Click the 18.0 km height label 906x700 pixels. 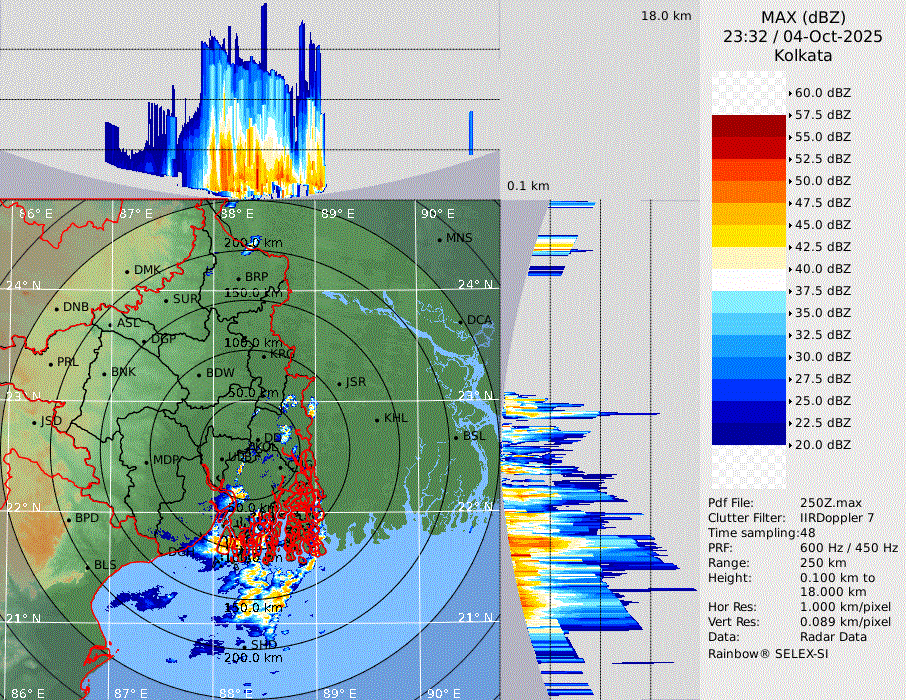point(667,16)
